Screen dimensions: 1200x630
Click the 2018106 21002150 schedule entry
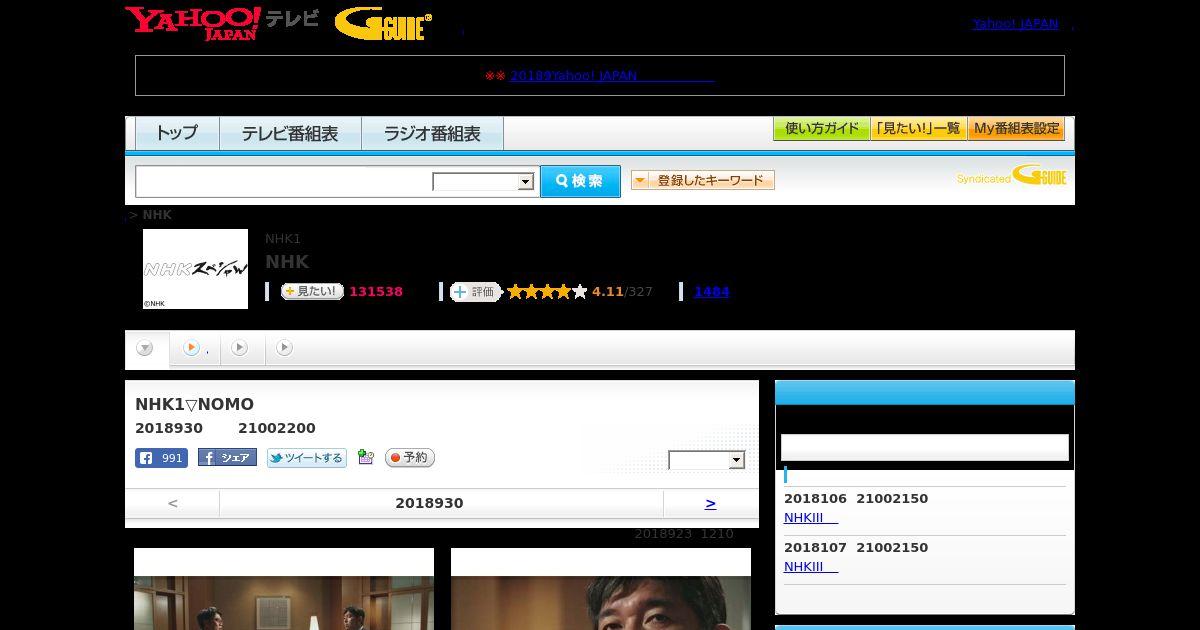click(x=856, y=498)
